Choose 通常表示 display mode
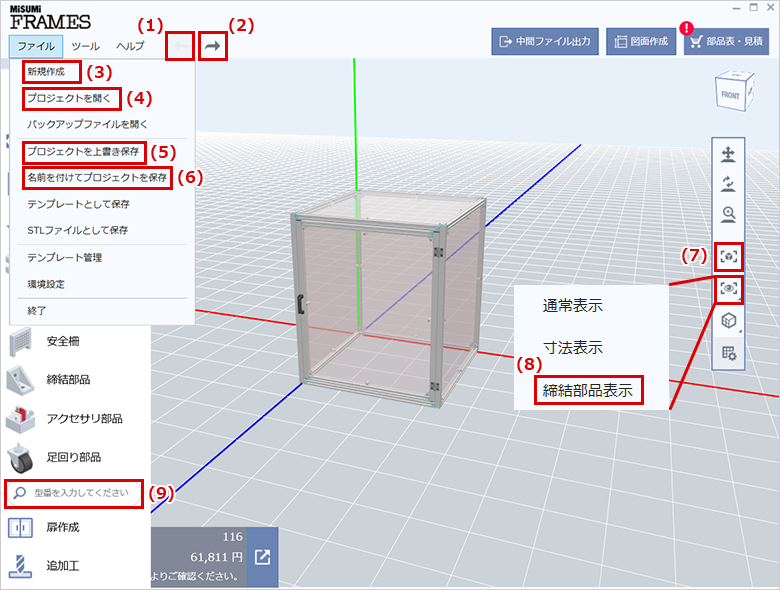 click(573, 306)
